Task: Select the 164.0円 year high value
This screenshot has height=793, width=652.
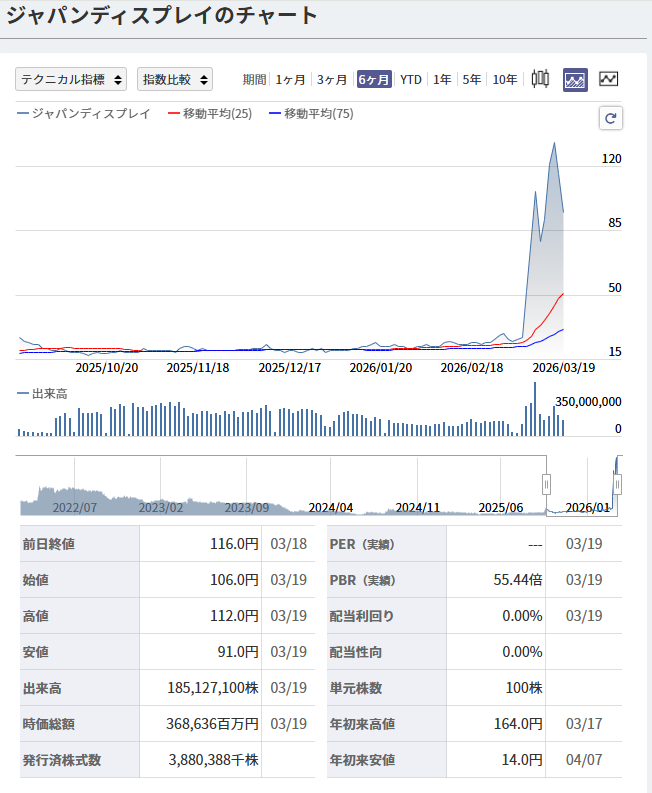Action: point(518,724)
